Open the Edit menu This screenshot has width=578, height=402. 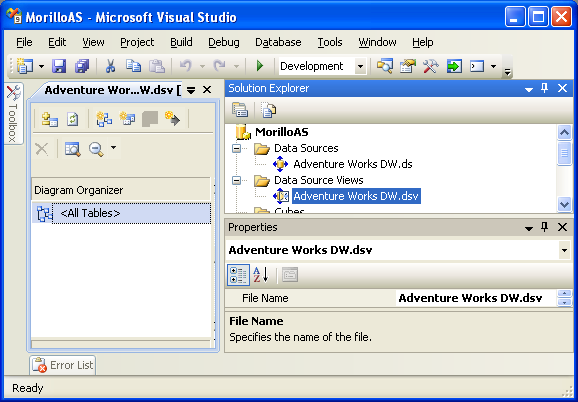(x=57, y=42)
